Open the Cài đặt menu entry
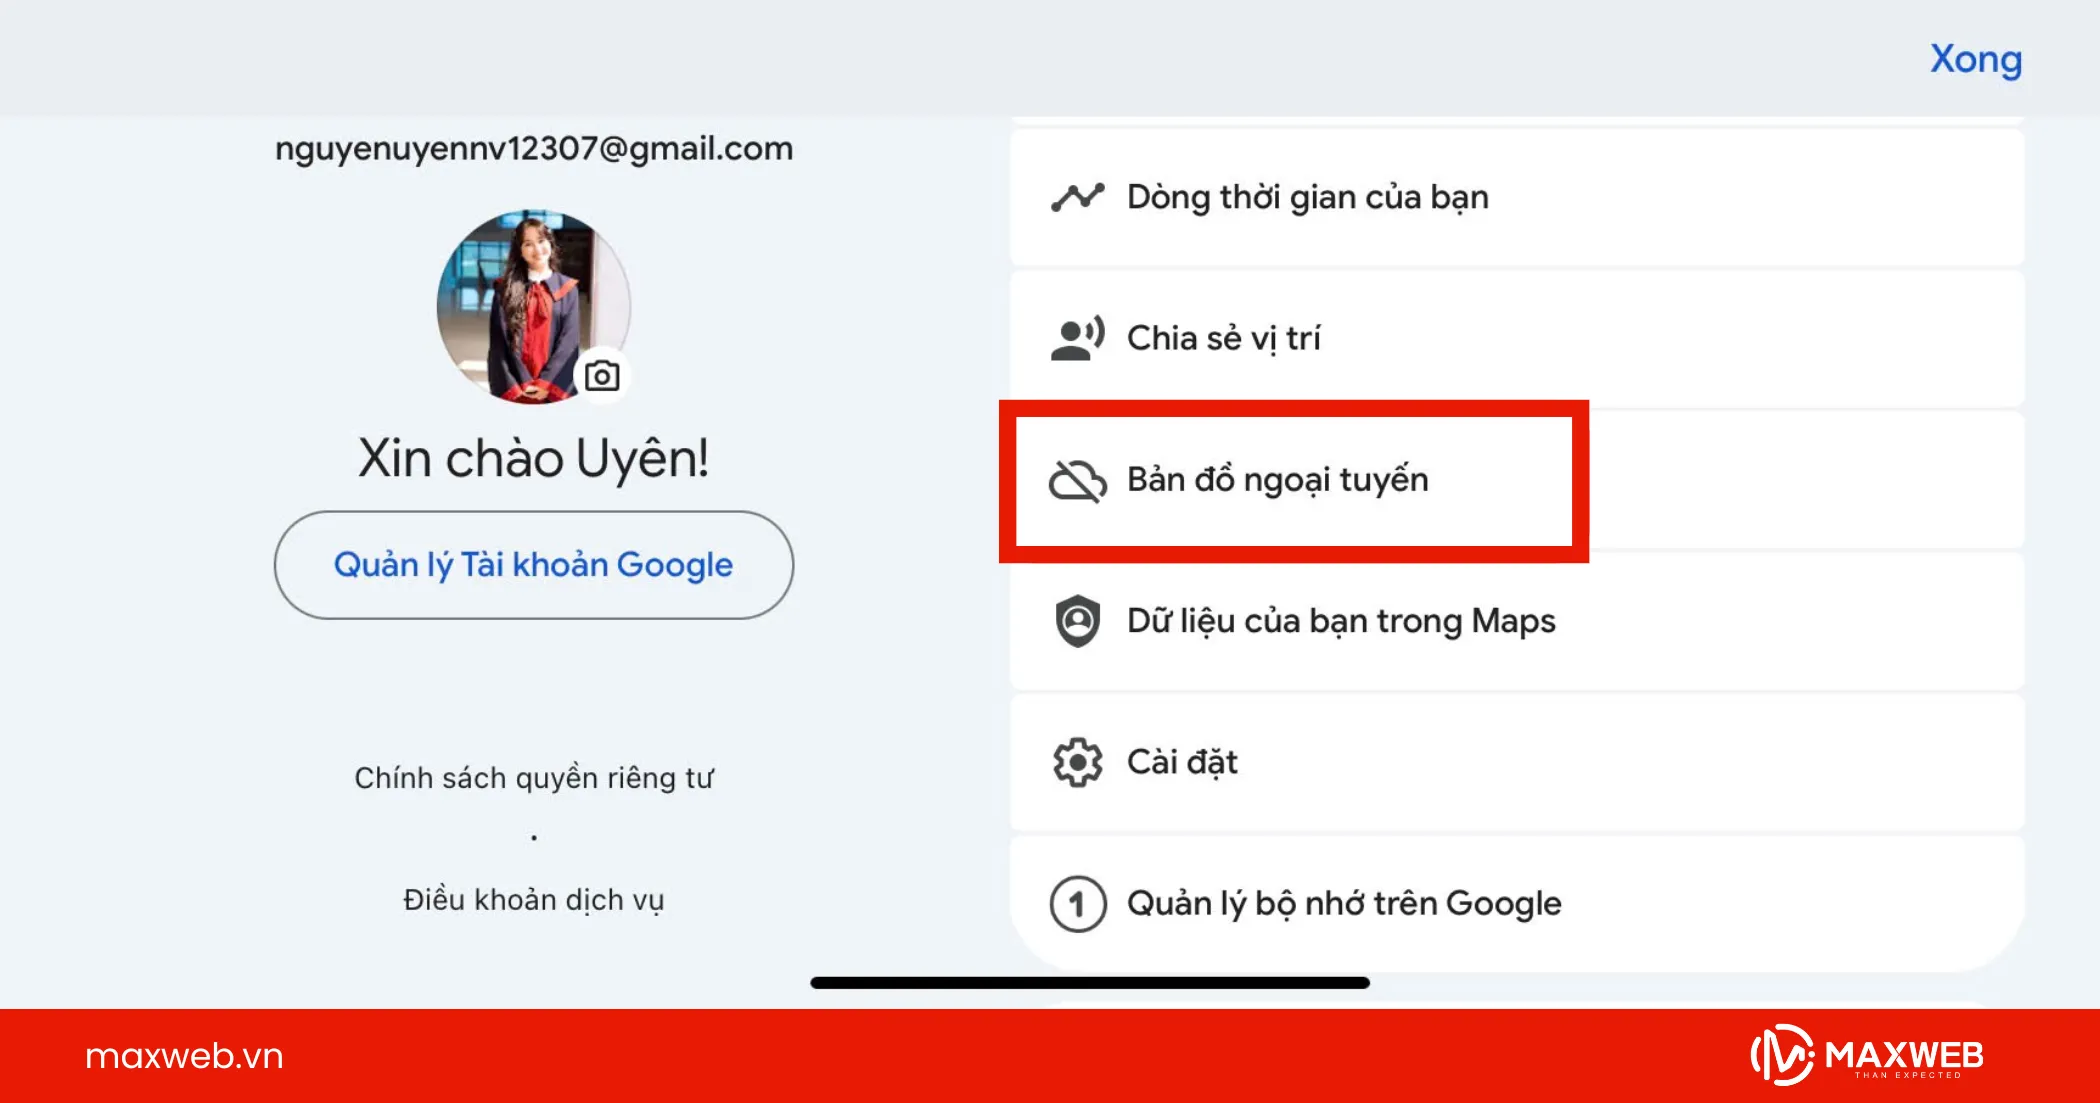This screenshot has height=1103, width=2100. click(x=1181, y=762)
